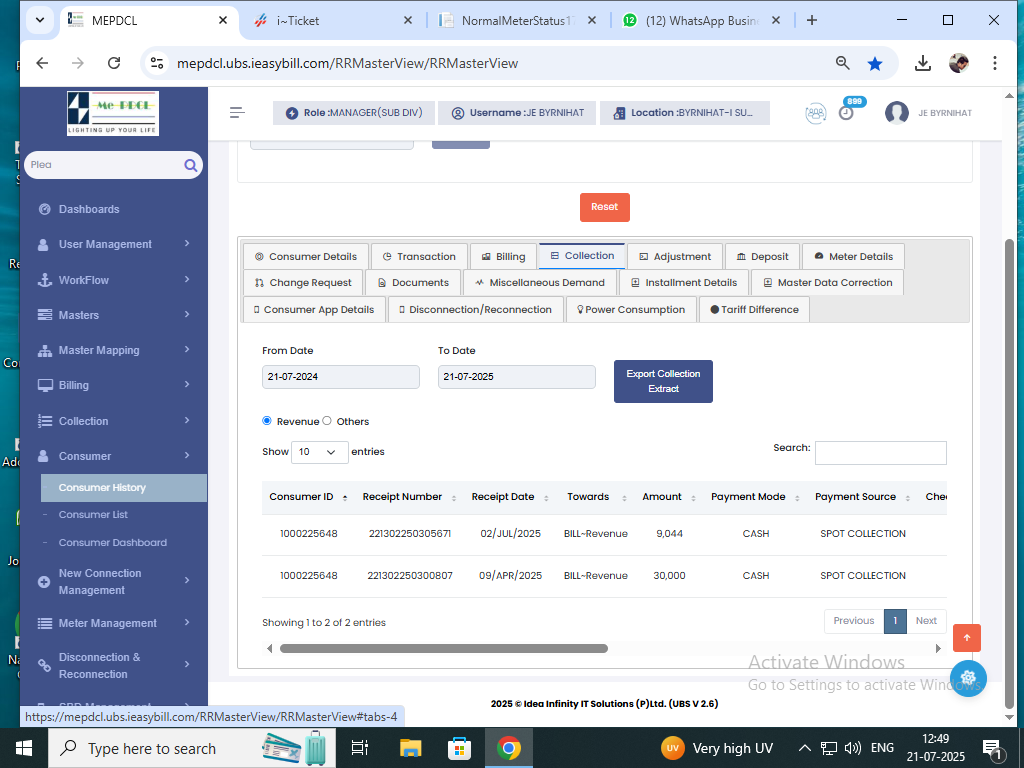Open the tab search dropdown arrow

(x=40, y=20)
